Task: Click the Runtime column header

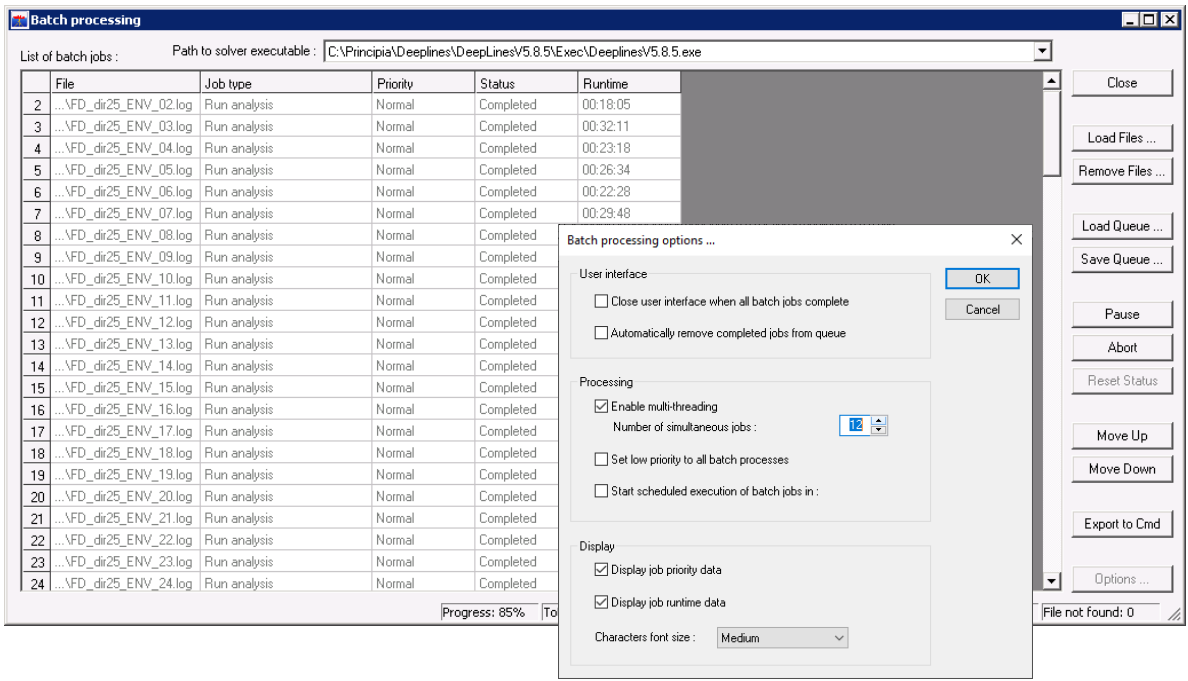Action: pyautogui.click(x=628, y=84)
